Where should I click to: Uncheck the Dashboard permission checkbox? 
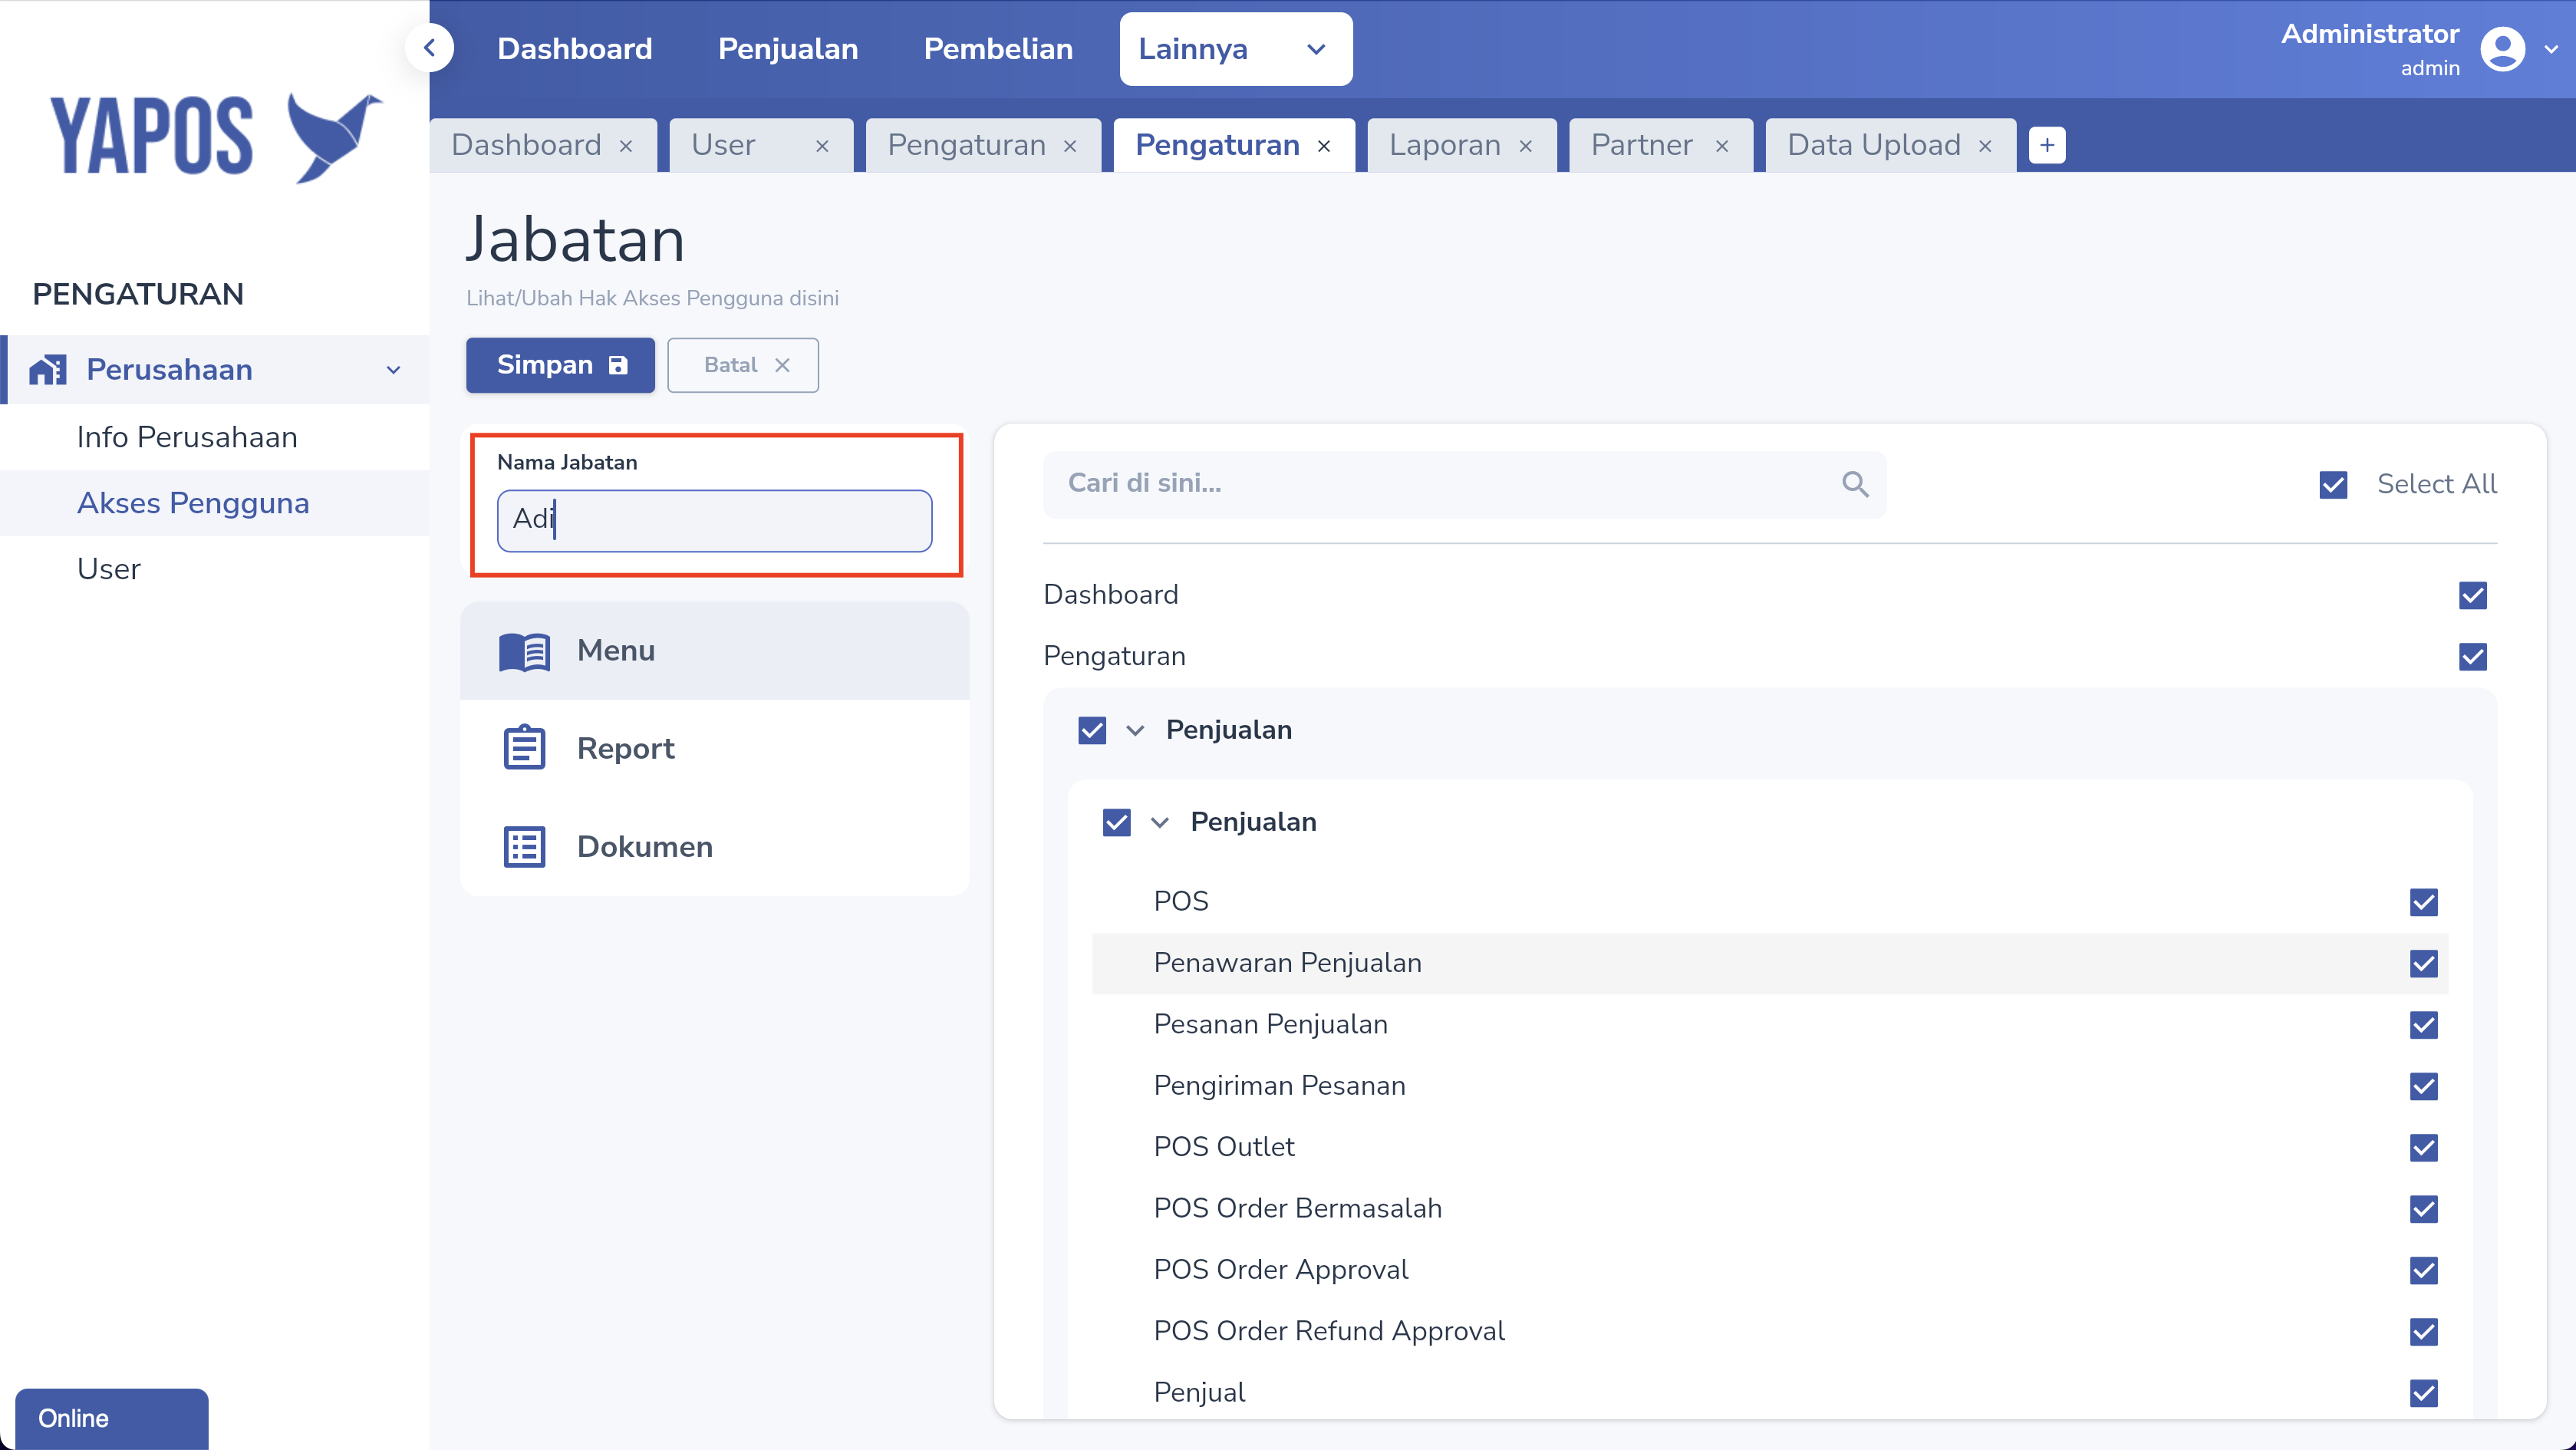point(2473,596)
